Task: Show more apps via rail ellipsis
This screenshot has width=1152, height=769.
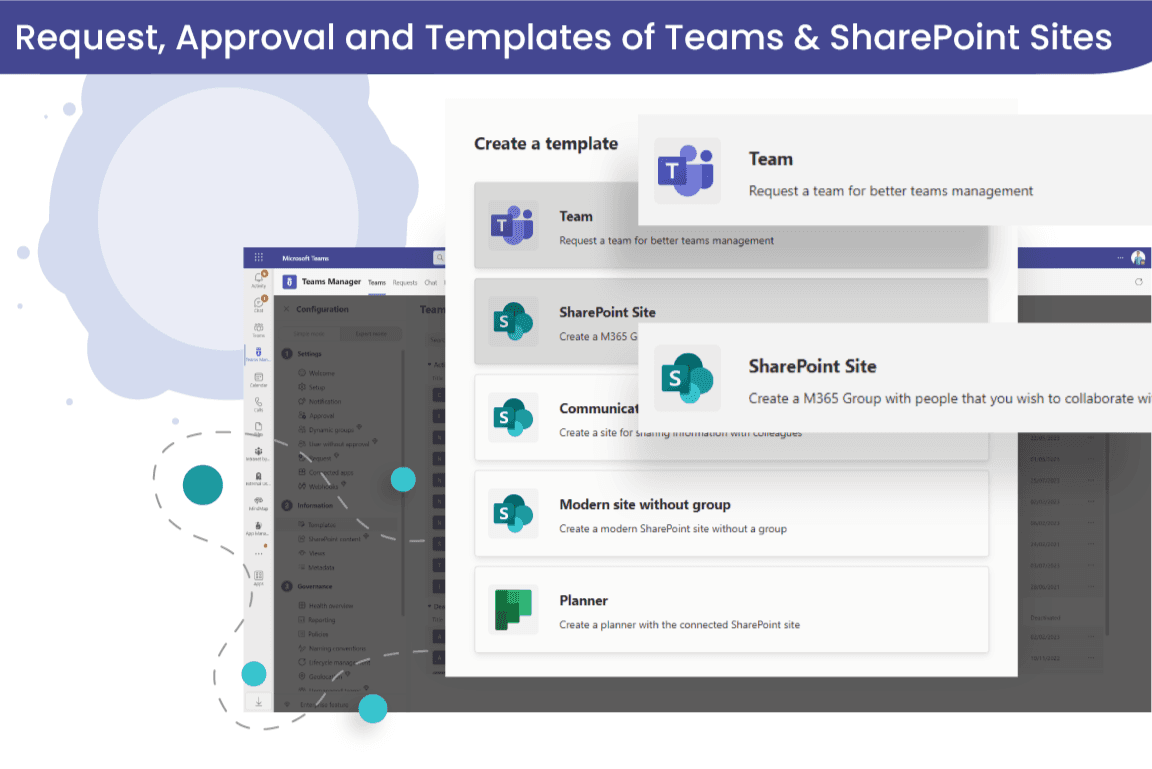Action: [x=259, y=554]
